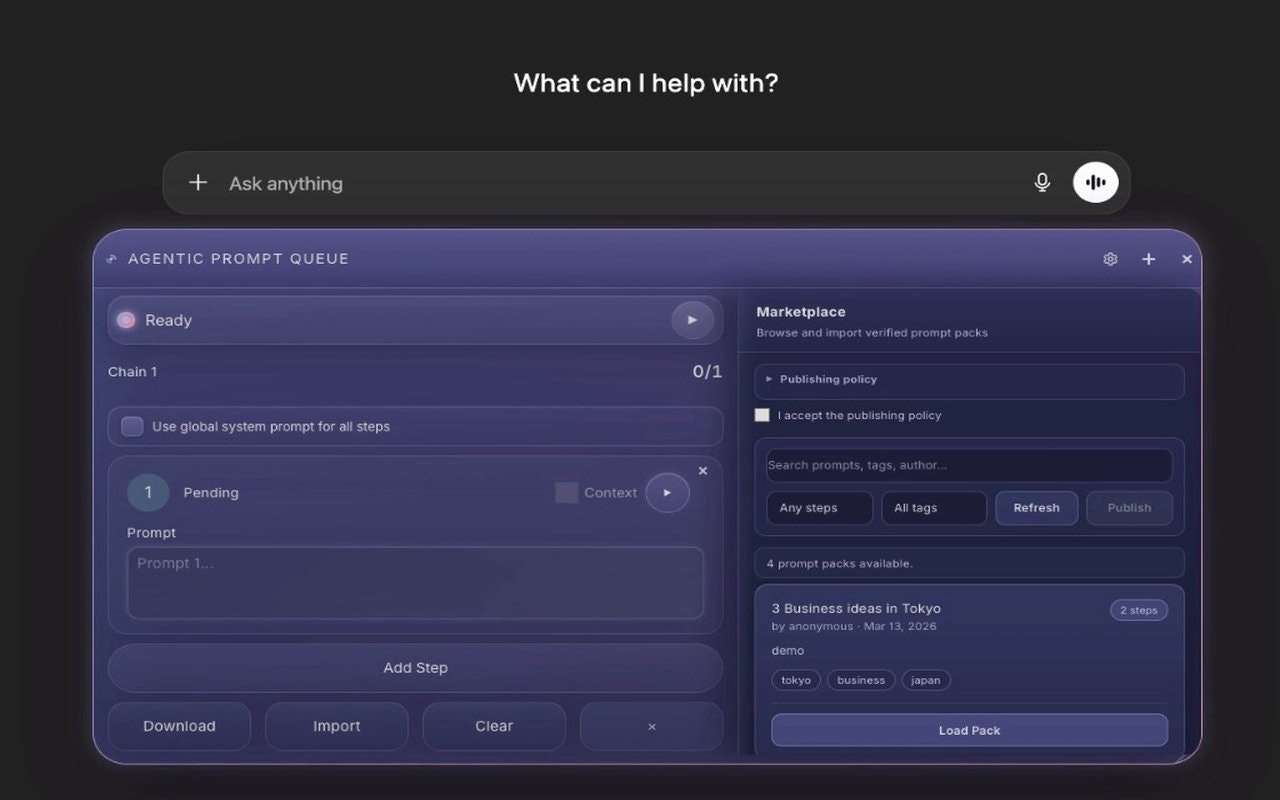Refresh the marketplace prompt packs

(1036, 508)
